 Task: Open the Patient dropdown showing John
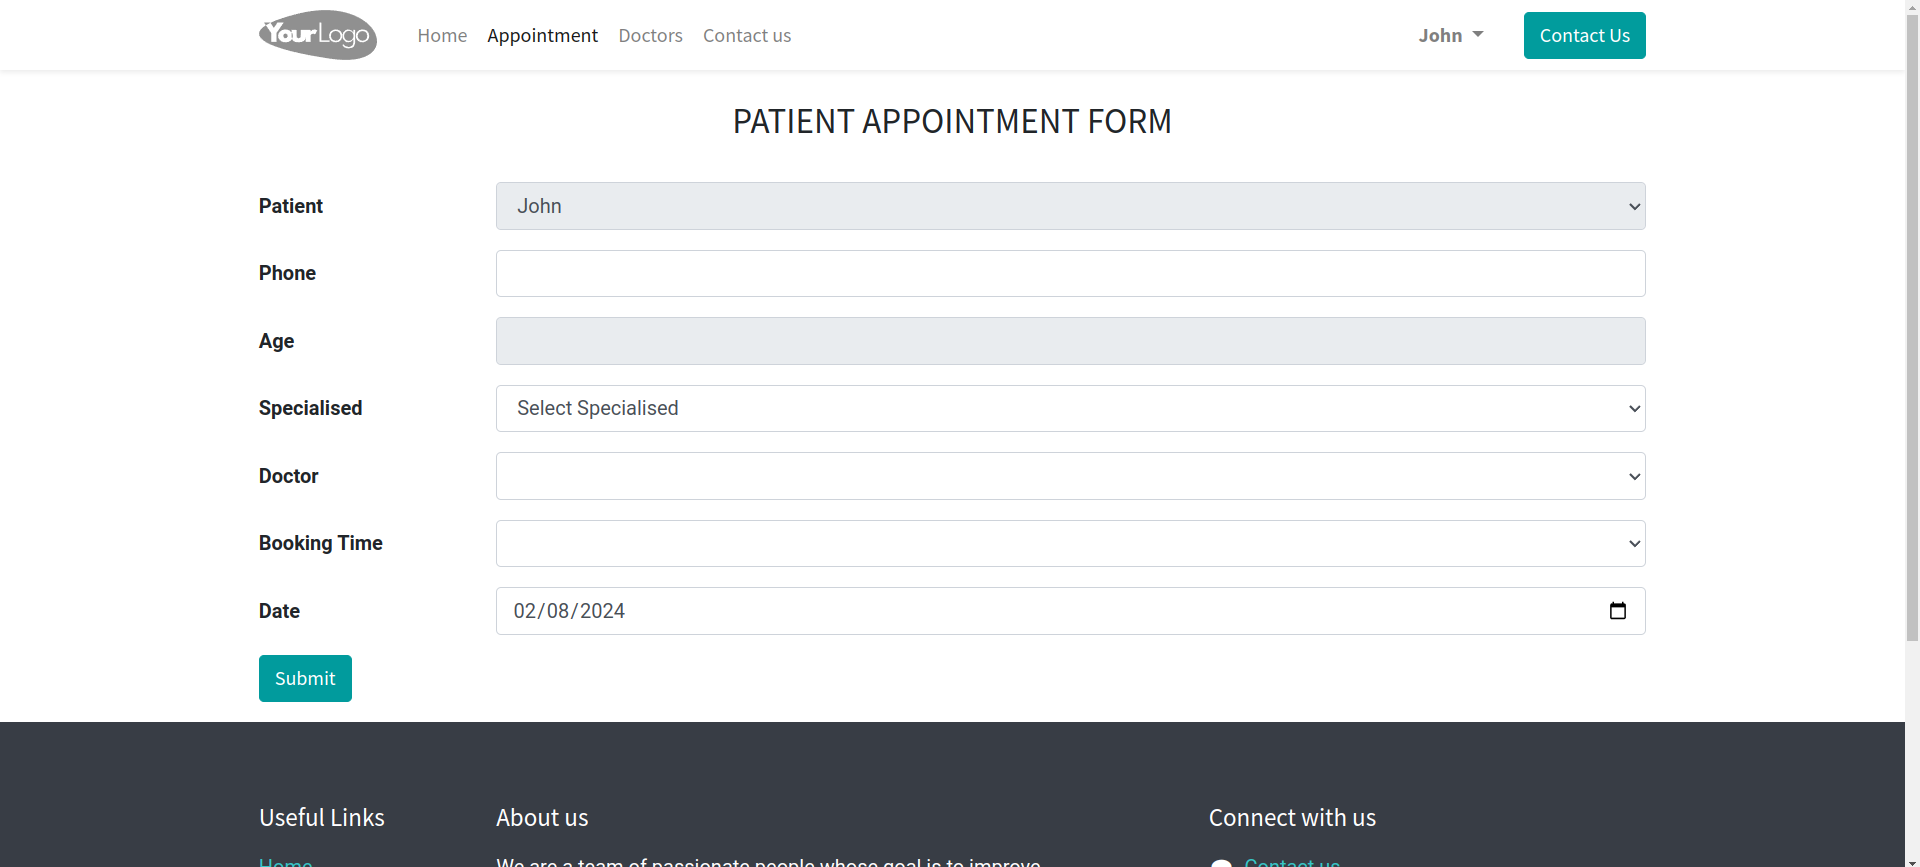1070,206
